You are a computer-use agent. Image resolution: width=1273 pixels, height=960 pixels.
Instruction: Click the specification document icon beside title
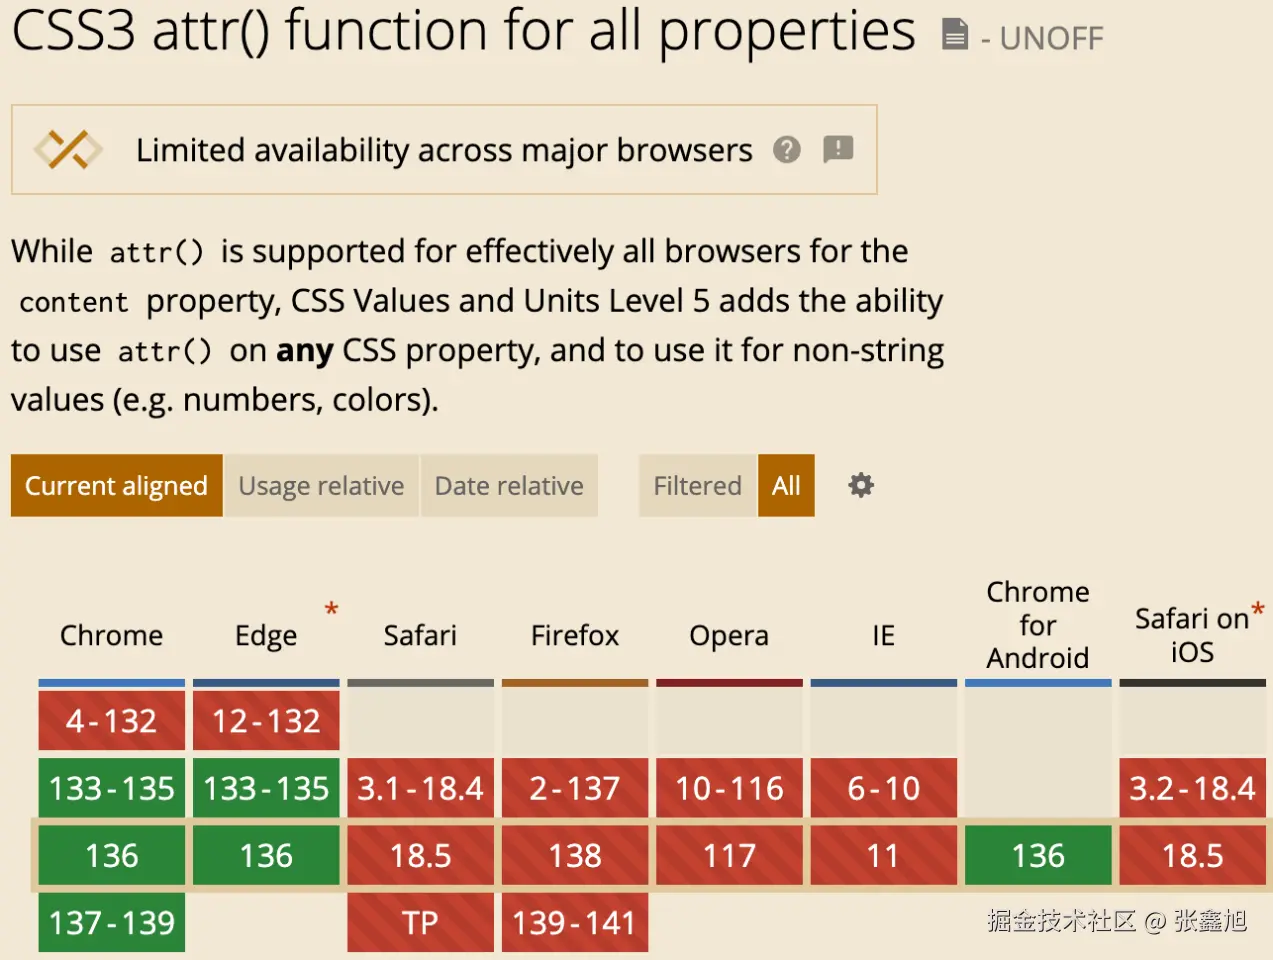pyautogui.click(x=955, y=35)
